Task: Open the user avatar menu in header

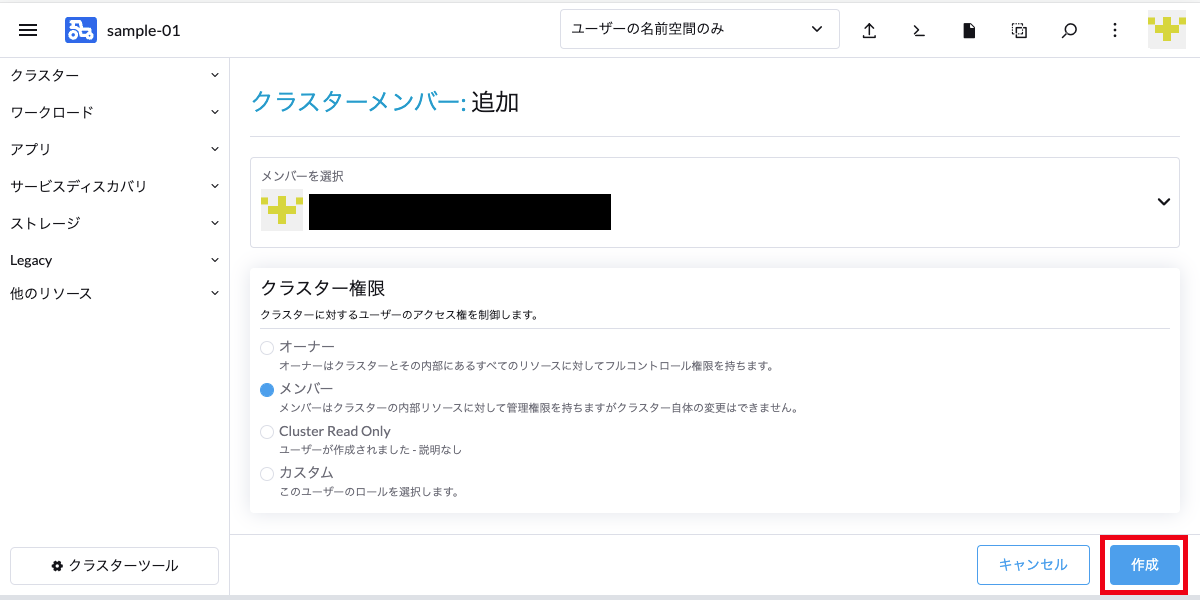Action: pyautogui.click(x=1167, y=29)
